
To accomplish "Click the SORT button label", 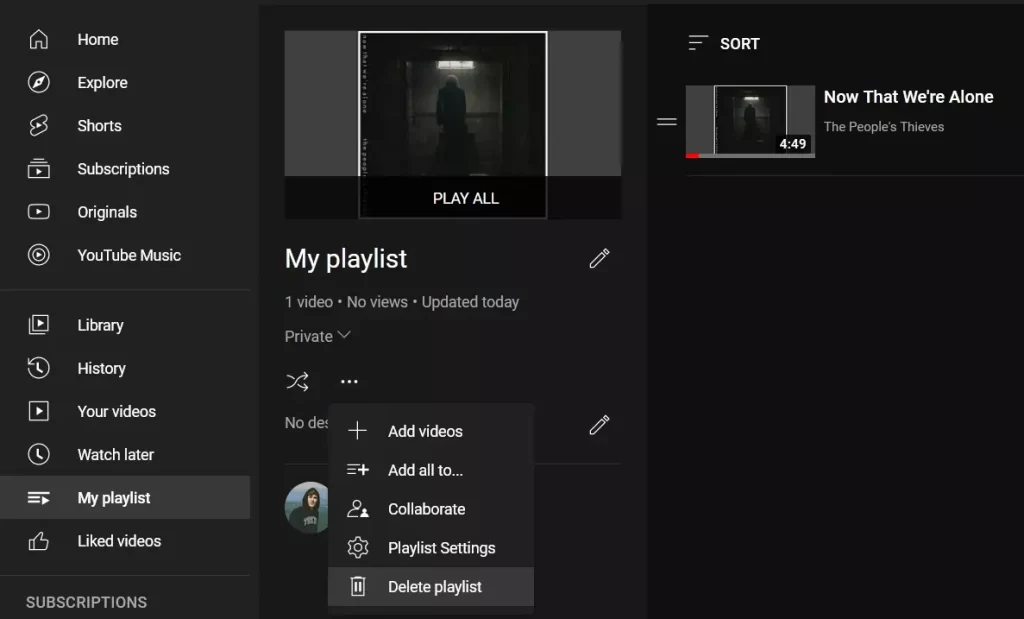I will click(x=740, y=44).
